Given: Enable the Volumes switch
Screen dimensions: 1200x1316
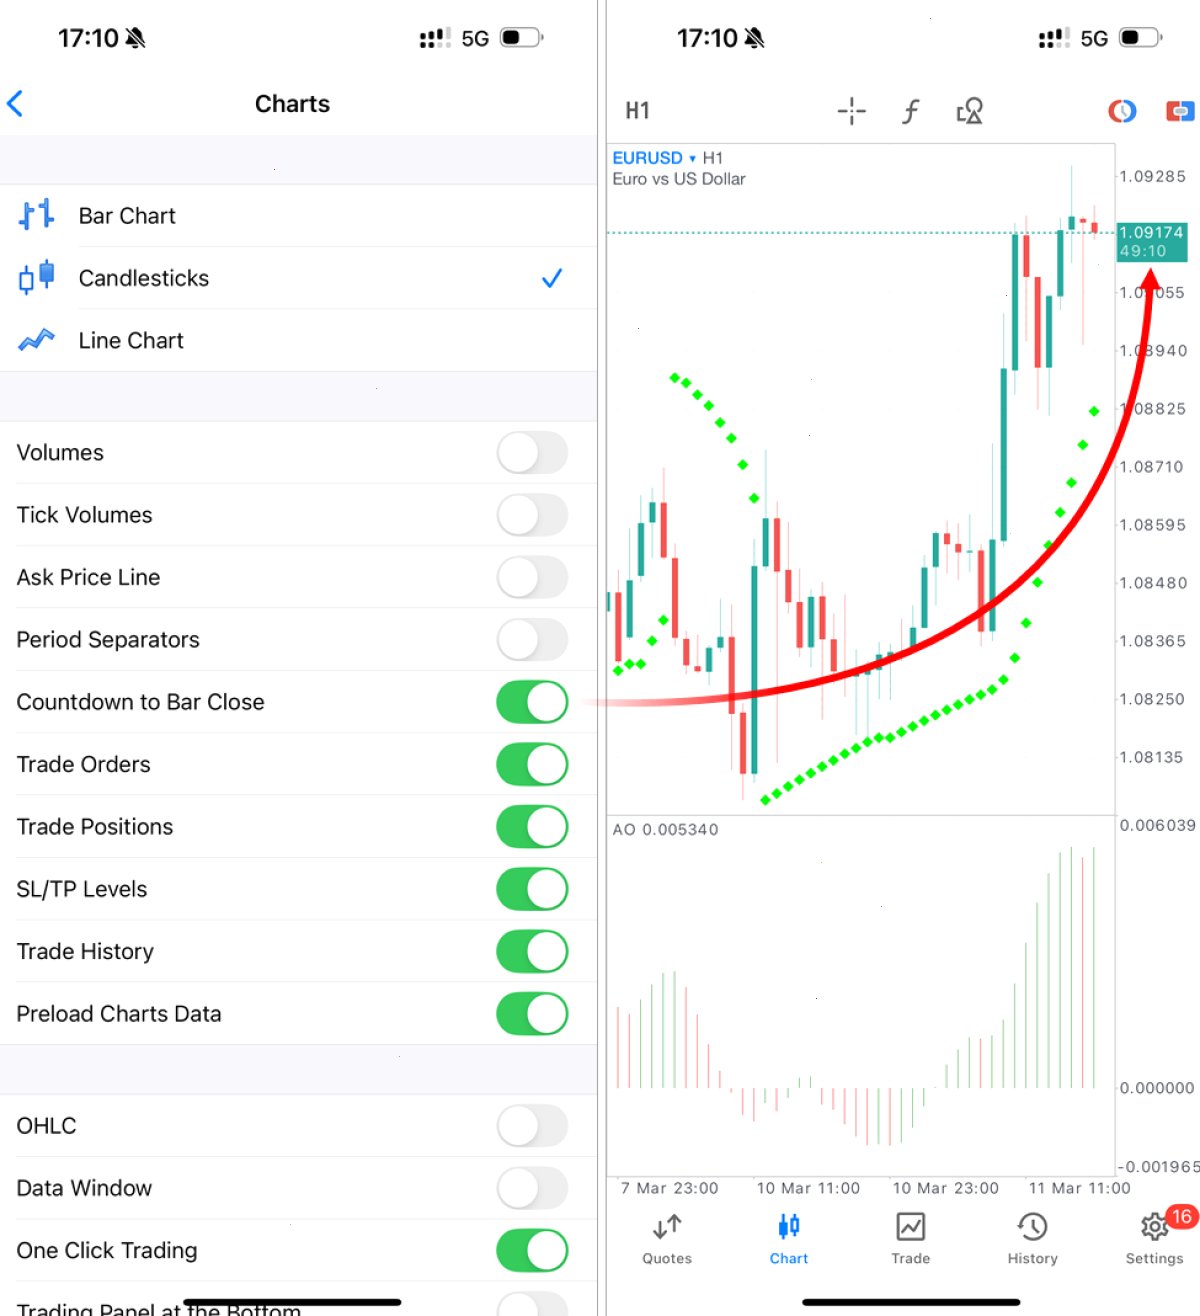Looking at the screenshot, I should click(x=532, y=453).
